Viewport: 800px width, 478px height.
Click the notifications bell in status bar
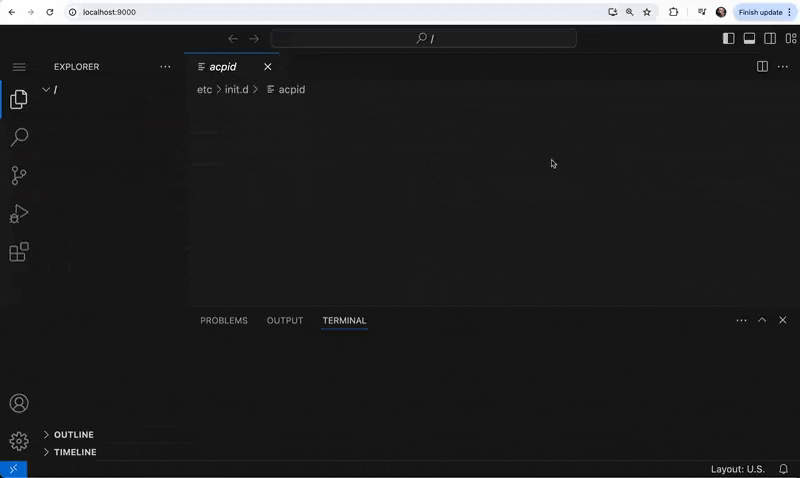click(783, 469)
